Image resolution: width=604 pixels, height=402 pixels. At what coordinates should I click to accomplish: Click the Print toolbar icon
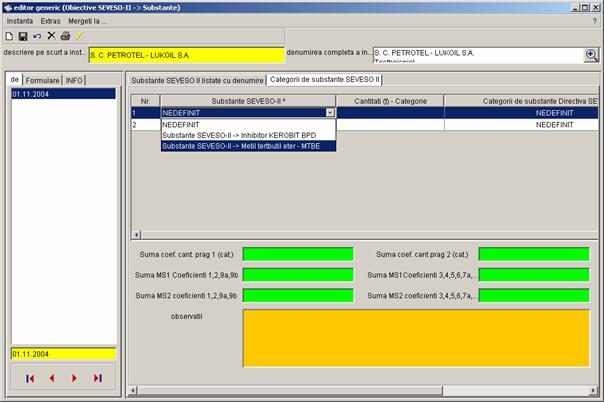tap(65, 36)
